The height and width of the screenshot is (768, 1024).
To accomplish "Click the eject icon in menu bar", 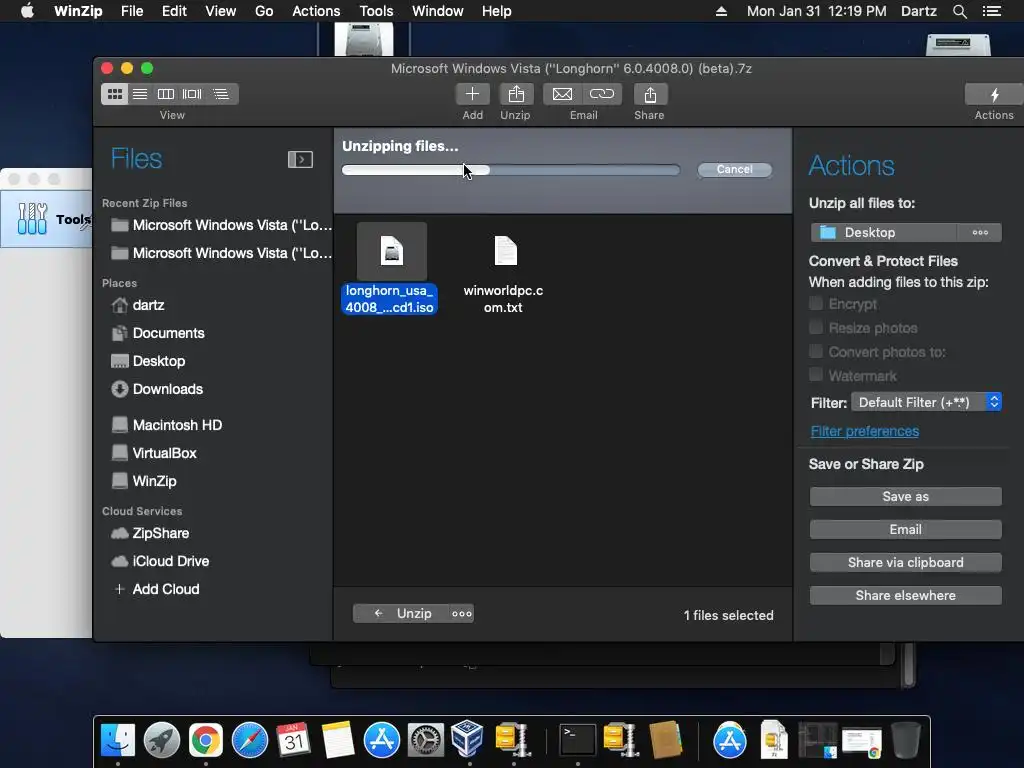I will point(721,11).
